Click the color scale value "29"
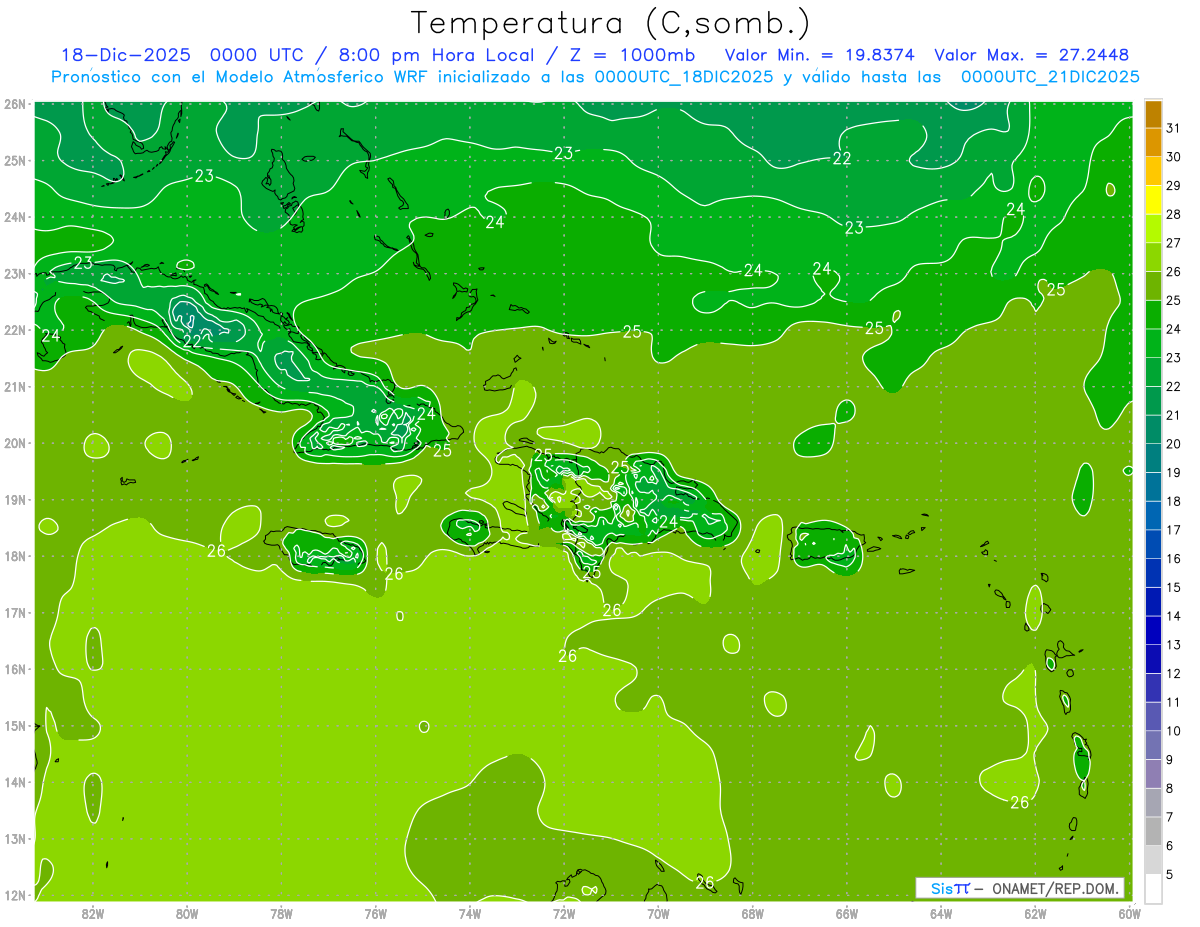The height and width of the screenshot is (927, 1200). click(x=1173, y=185)
